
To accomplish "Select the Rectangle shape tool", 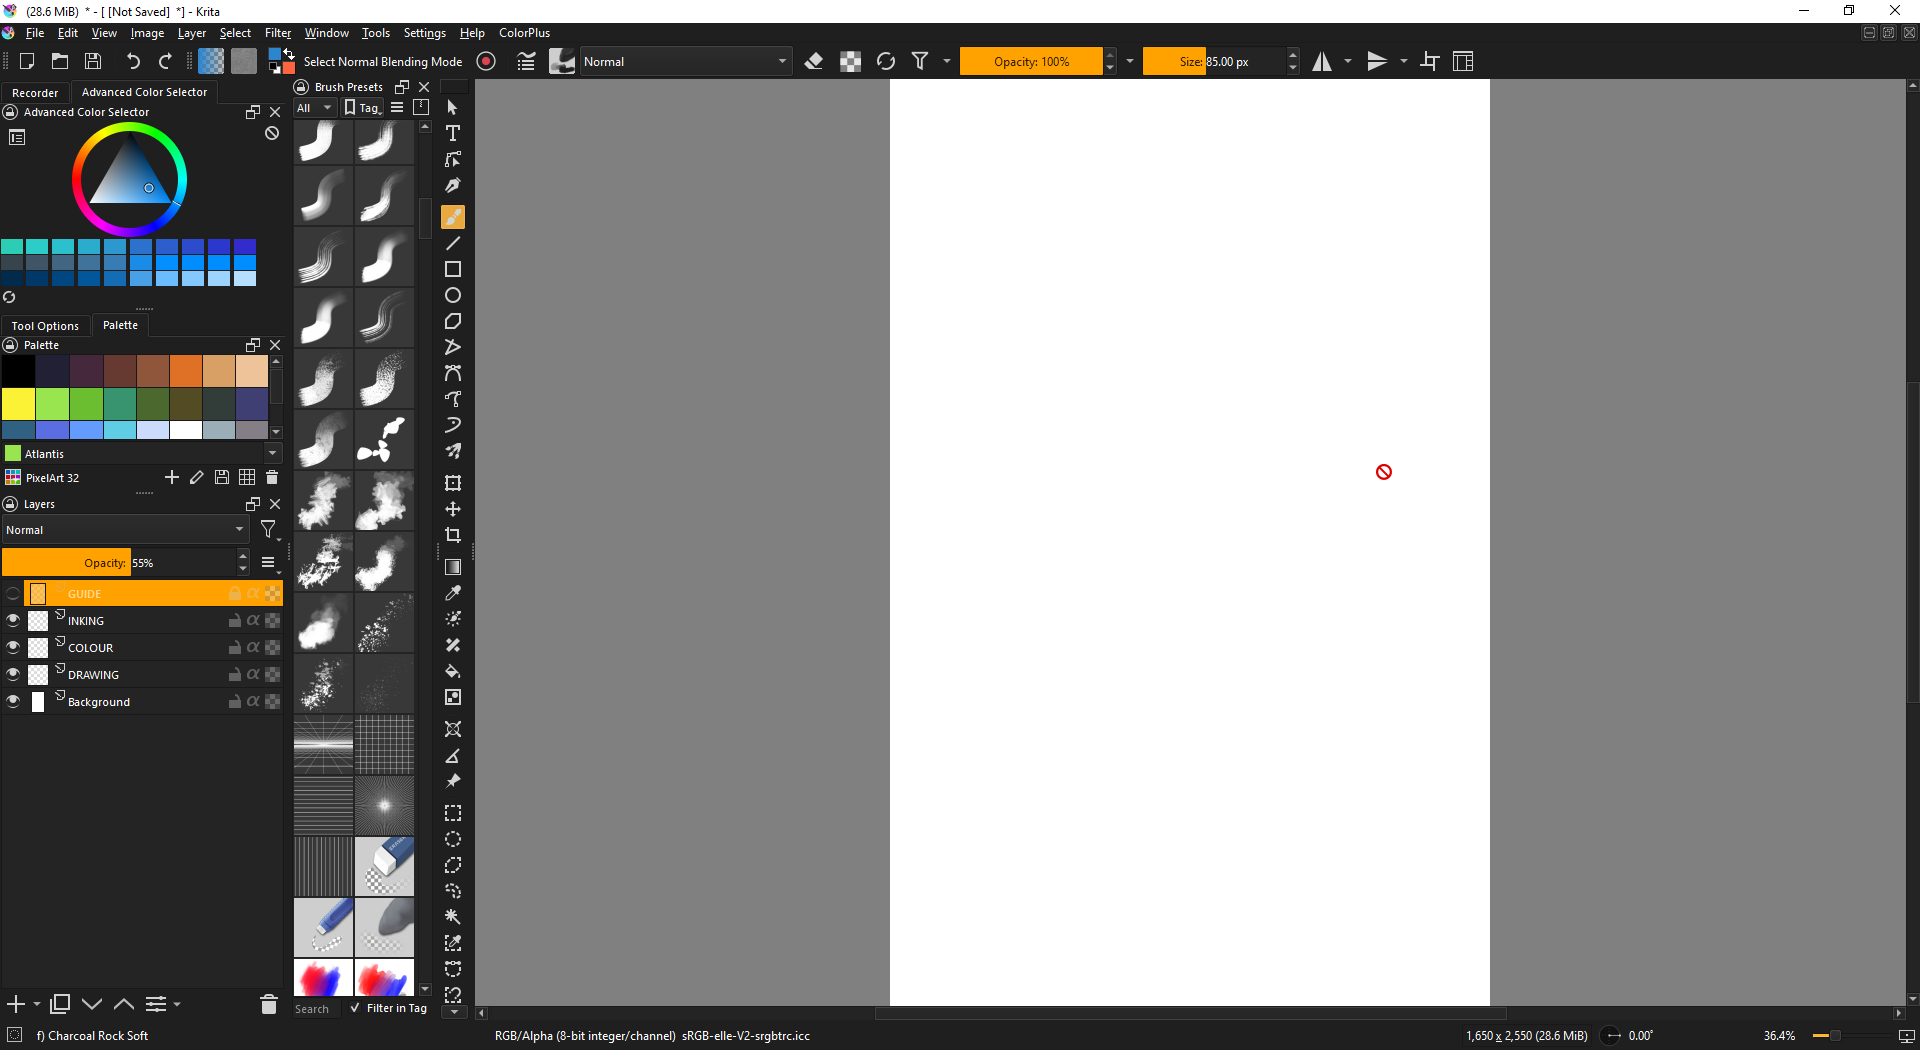I will pyautogui.click(x=453, y=269).
